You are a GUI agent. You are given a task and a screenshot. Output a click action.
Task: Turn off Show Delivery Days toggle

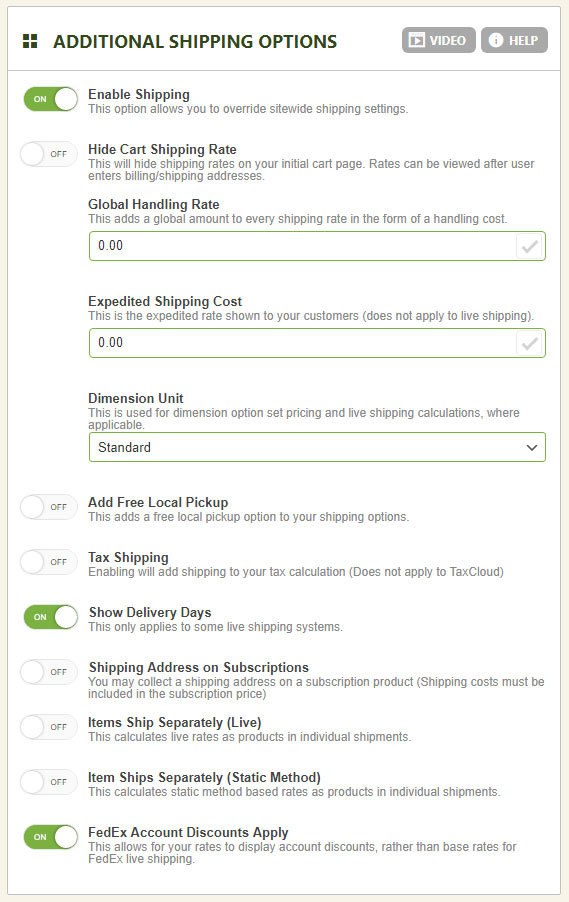point(51,617)
